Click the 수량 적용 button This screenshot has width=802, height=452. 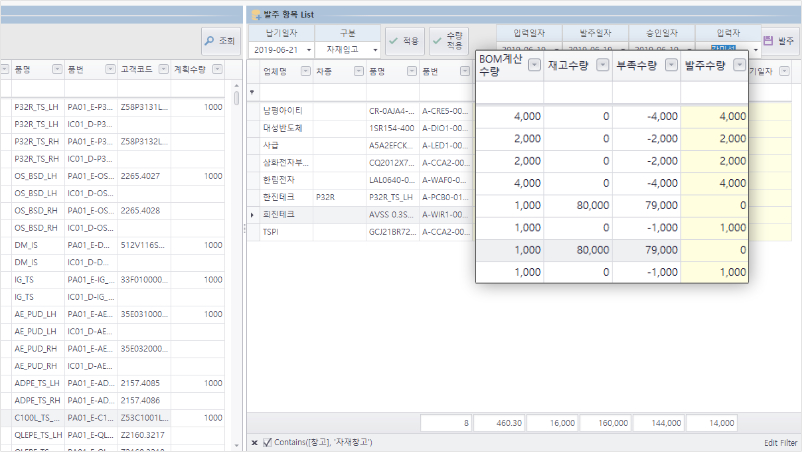[448, 41]
